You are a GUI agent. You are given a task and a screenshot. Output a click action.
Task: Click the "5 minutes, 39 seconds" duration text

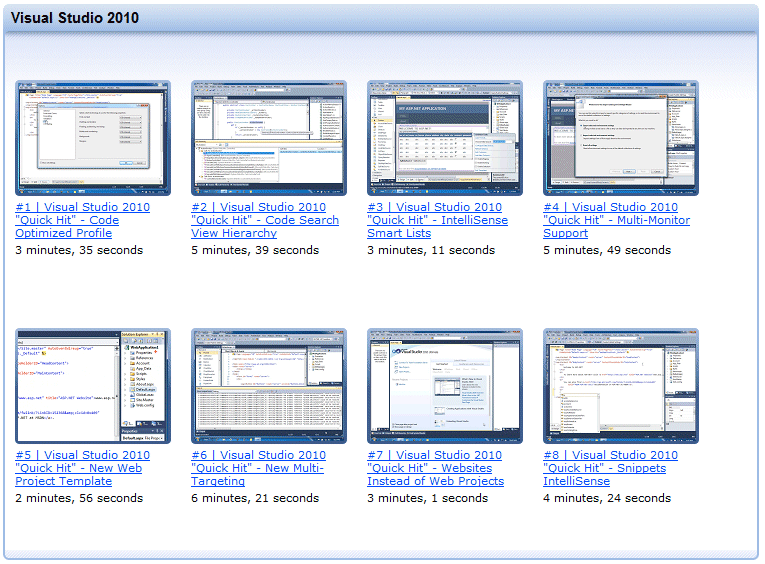[255, 250]
